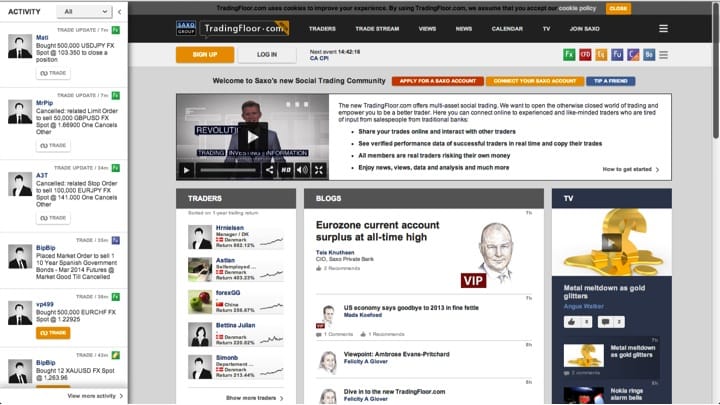
Task: Enter fullscreen on the intro video
Action: tap(318, 170)
